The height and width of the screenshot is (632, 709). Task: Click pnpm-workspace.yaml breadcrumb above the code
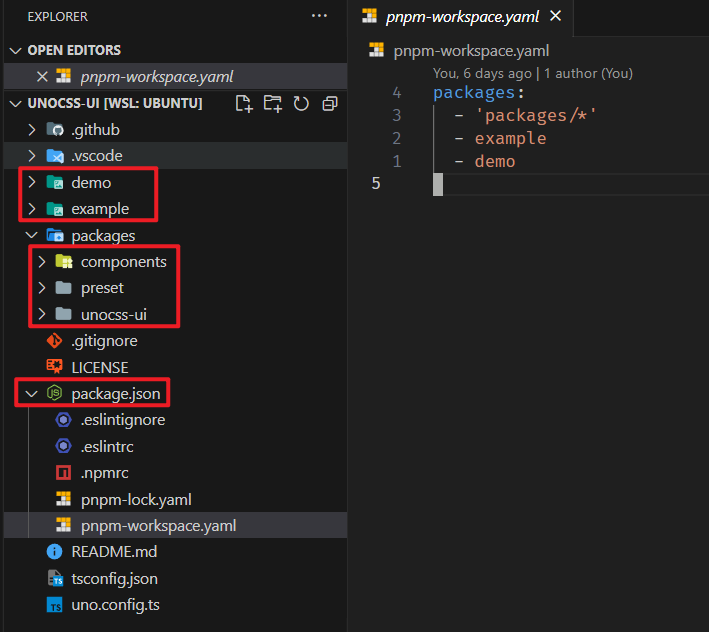[x=471, y=51]
